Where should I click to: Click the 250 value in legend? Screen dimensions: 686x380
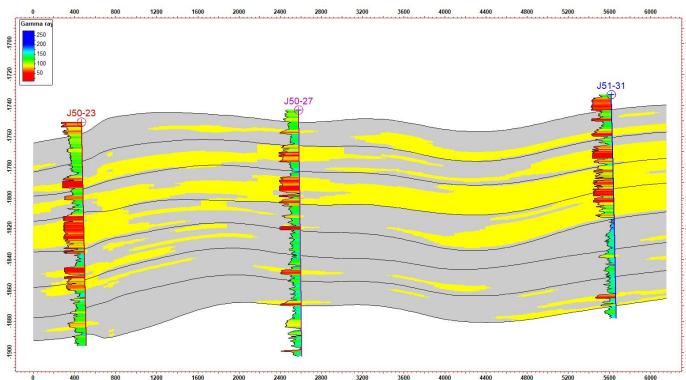coord(41,35)
